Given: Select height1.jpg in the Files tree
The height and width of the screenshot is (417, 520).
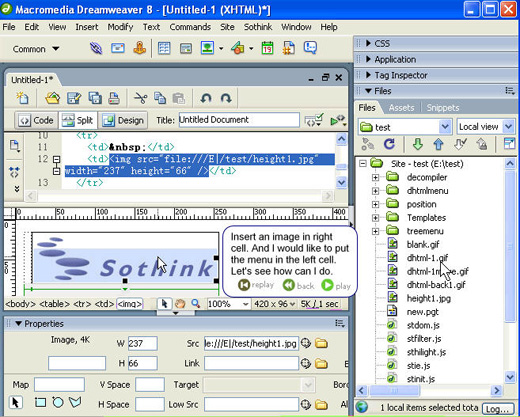Looking at the screenshot, I should (x=428, y=298).
